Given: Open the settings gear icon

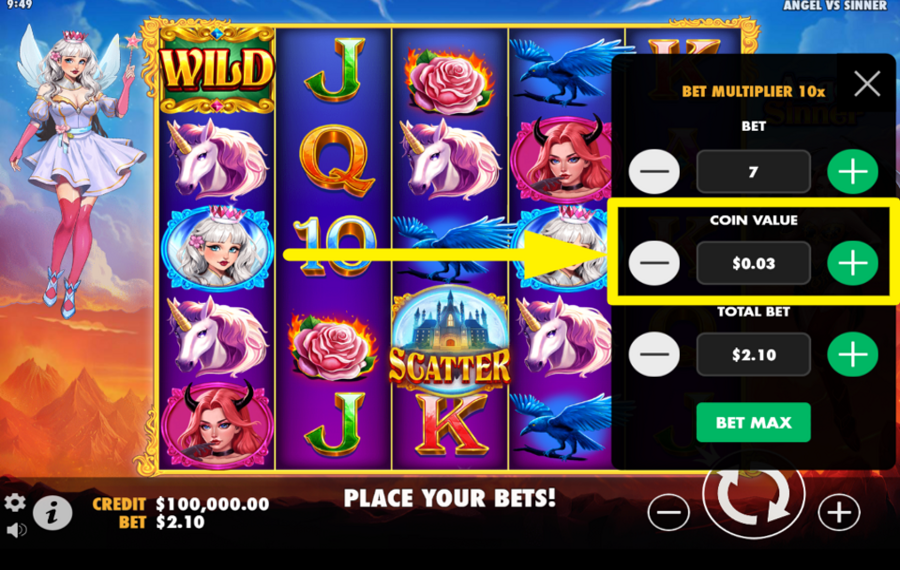Looking at the screenshot, I should pyautogui.click(x=15, y=503).
